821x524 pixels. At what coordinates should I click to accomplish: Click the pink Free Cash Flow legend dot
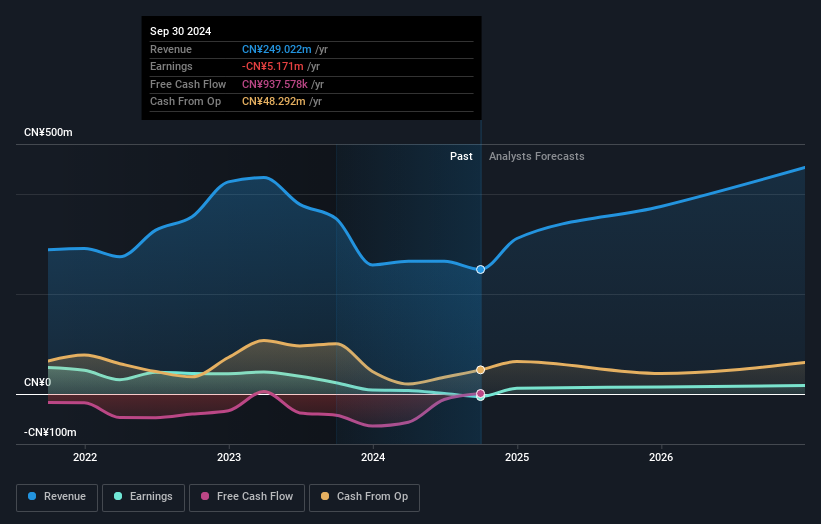coord(205,496)
